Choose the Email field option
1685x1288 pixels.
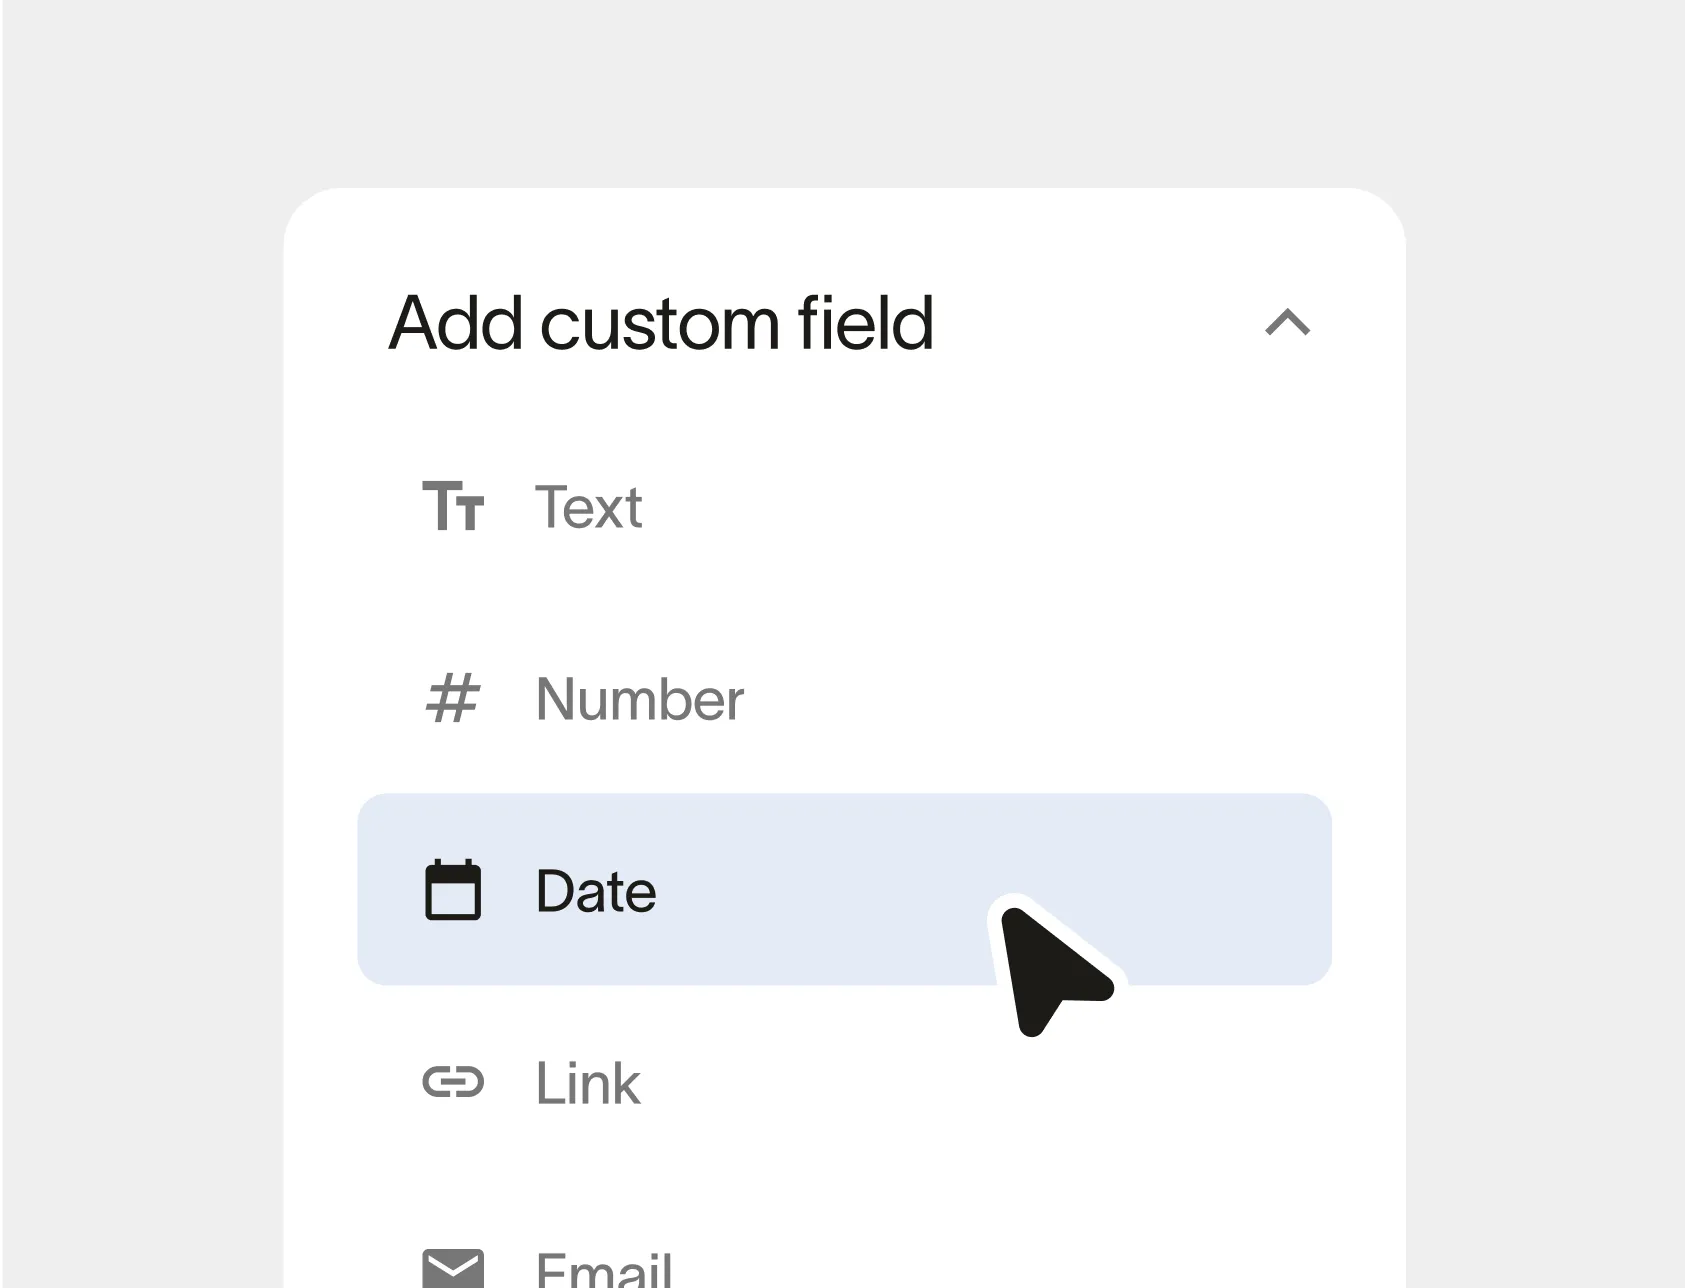(x=603, y=1270)
